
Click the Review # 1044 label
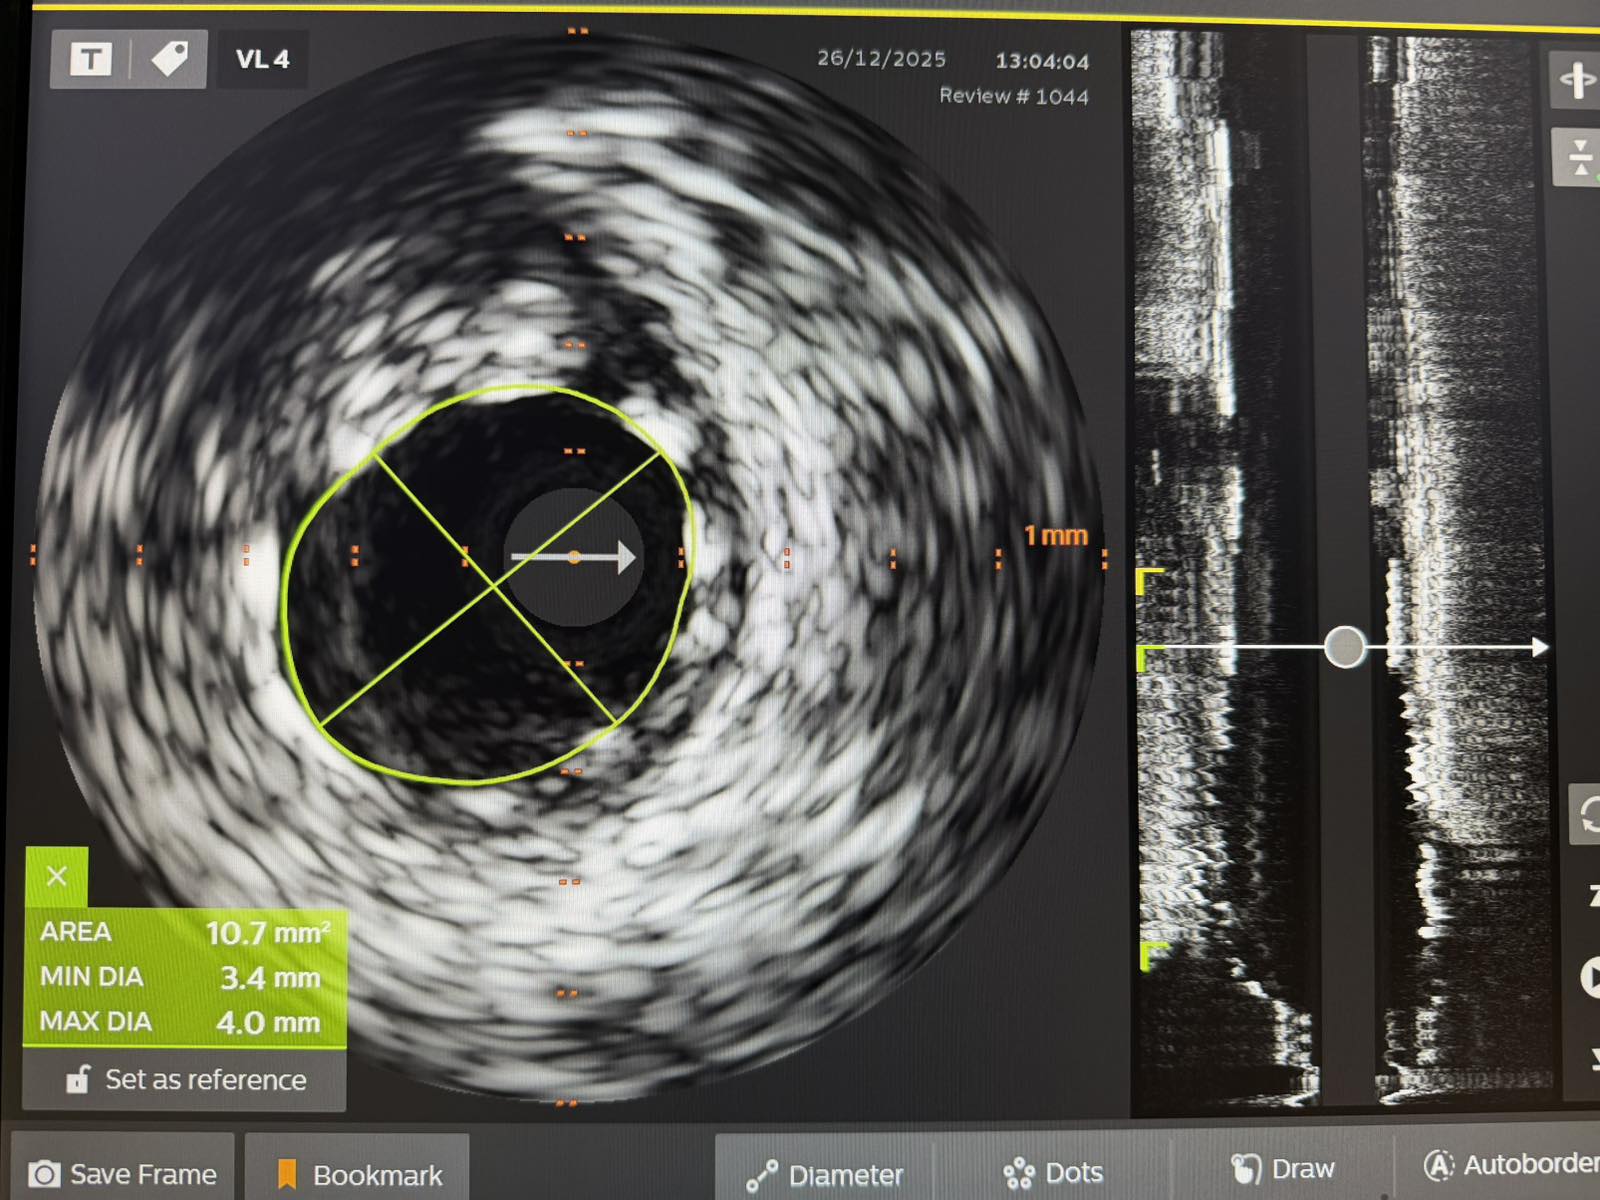pos(1013,97)
